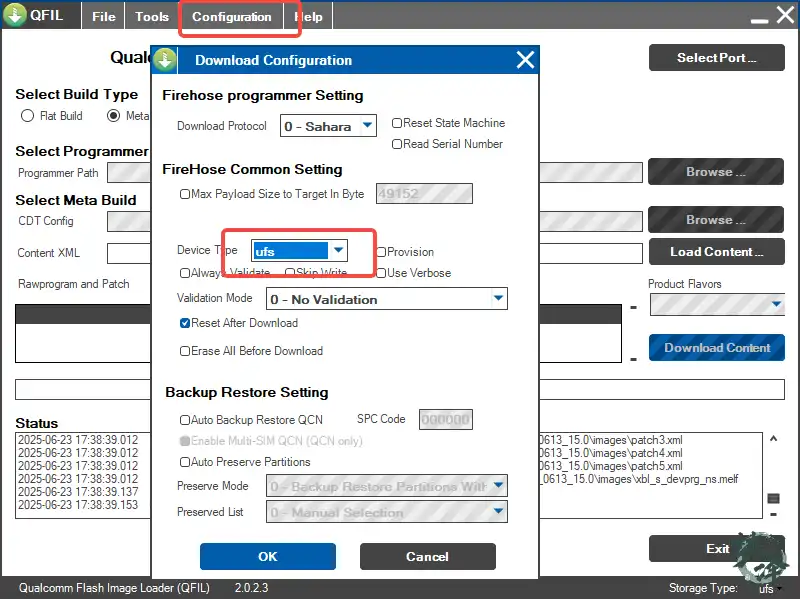Screen dimensions: 800x599
Task: Expand the Preserved List dropdown
Action: coord(498,511)
